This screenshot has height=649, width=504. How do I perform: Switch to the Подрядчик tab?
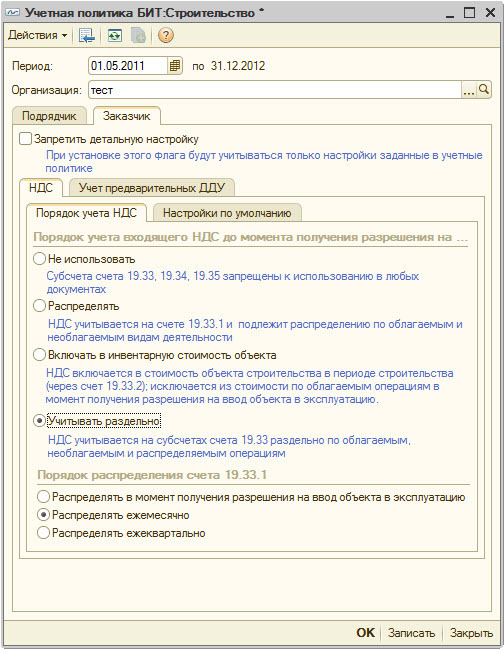[49, 116]
